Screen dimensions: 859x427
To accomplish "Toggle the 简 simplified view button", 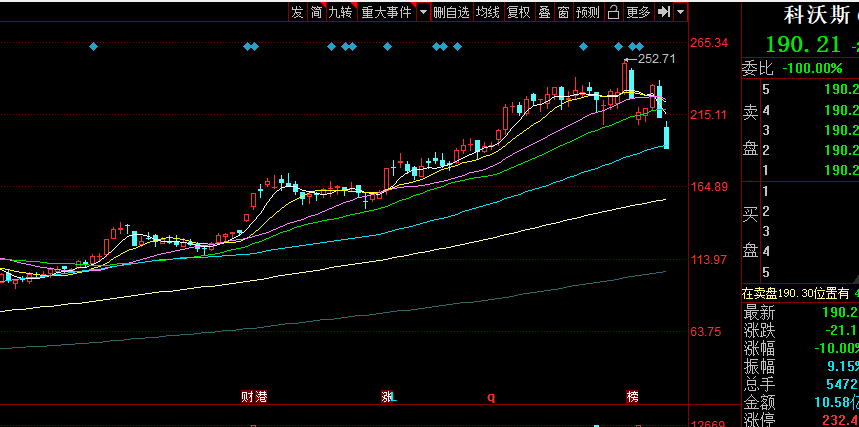I will 316,12.
